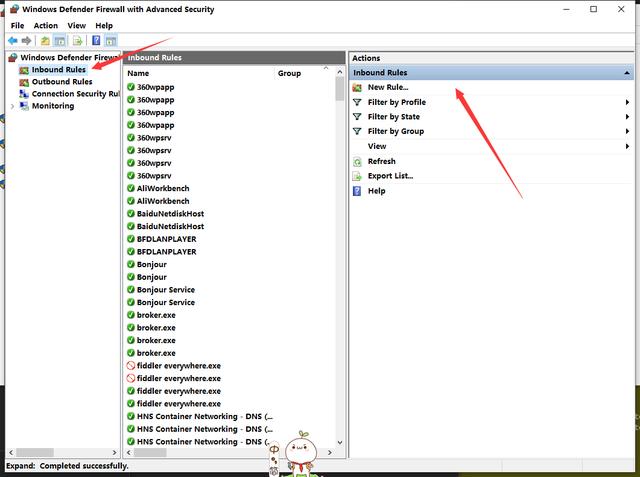640x477 pixels.
Task: Click the New Rule icon in Actions
Action: pos(357,87)
